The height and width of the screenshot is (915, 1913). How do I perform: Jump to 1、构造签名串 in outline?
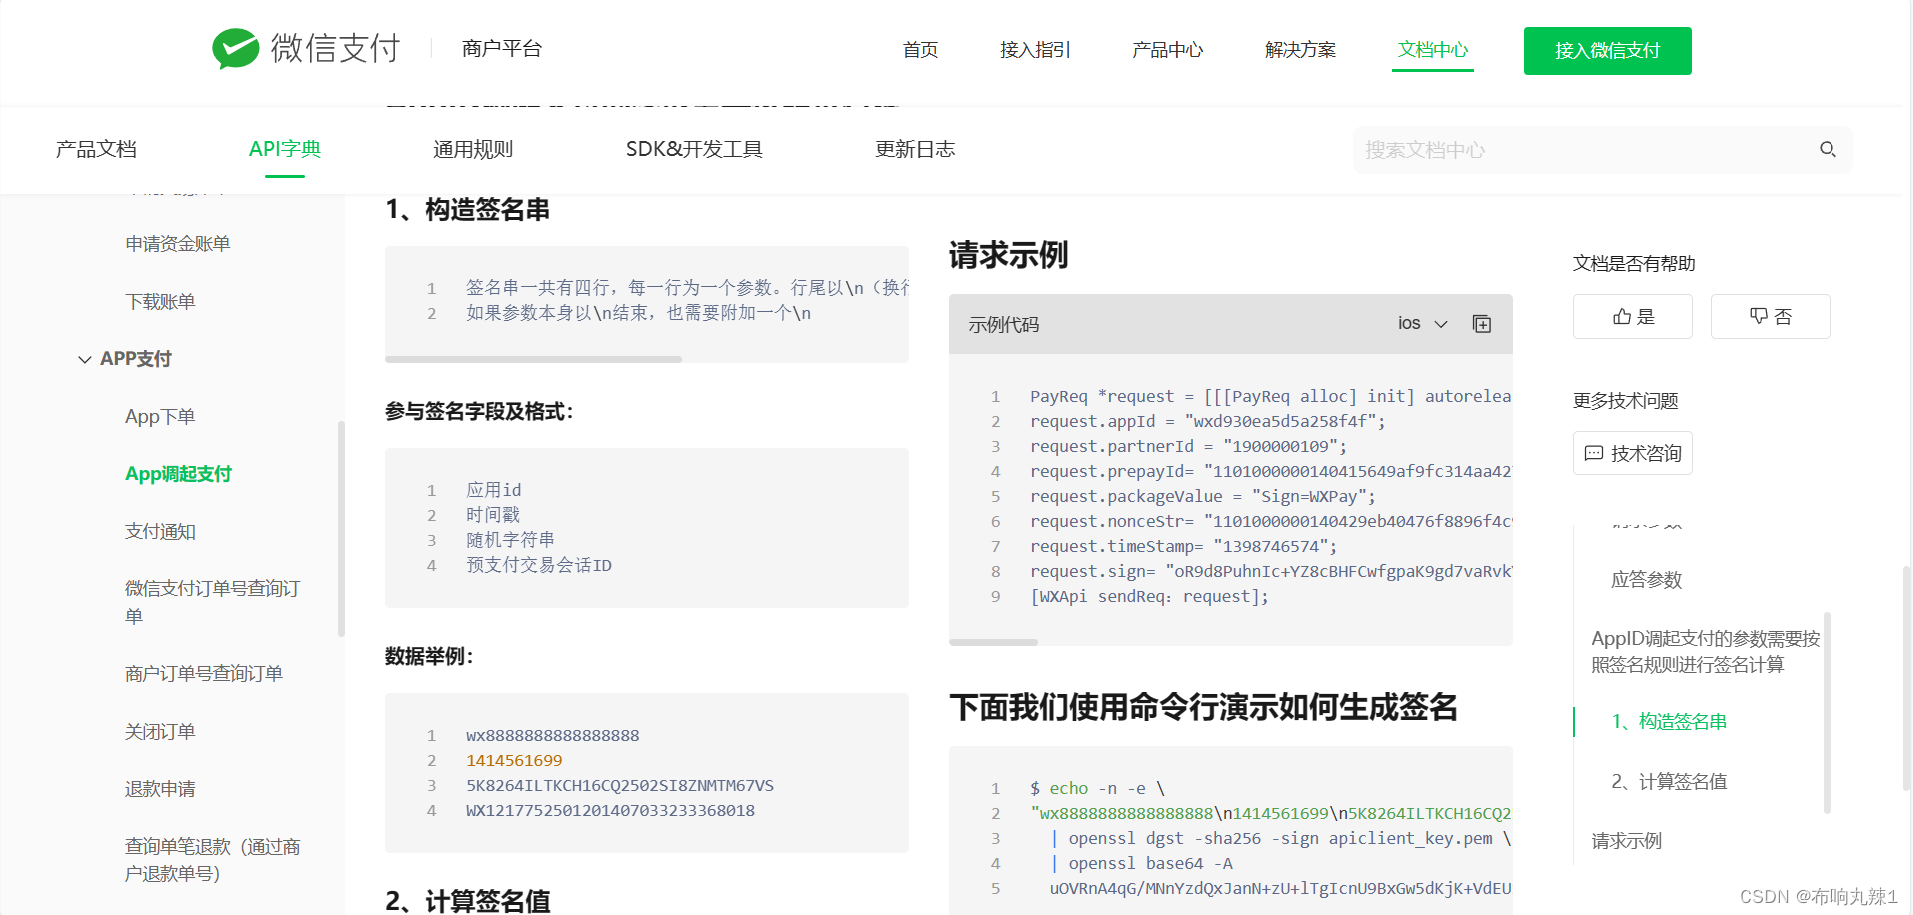click(1669, 722)
